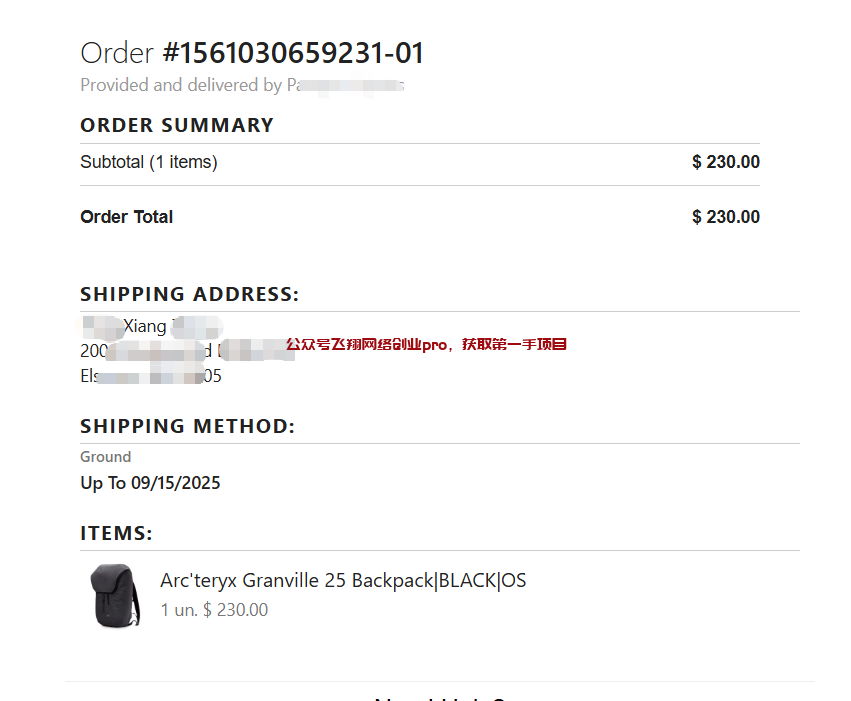Click the last address line ending in "05"
The width and height of the screenshot is (851, 701).
[x=150, y=376]
